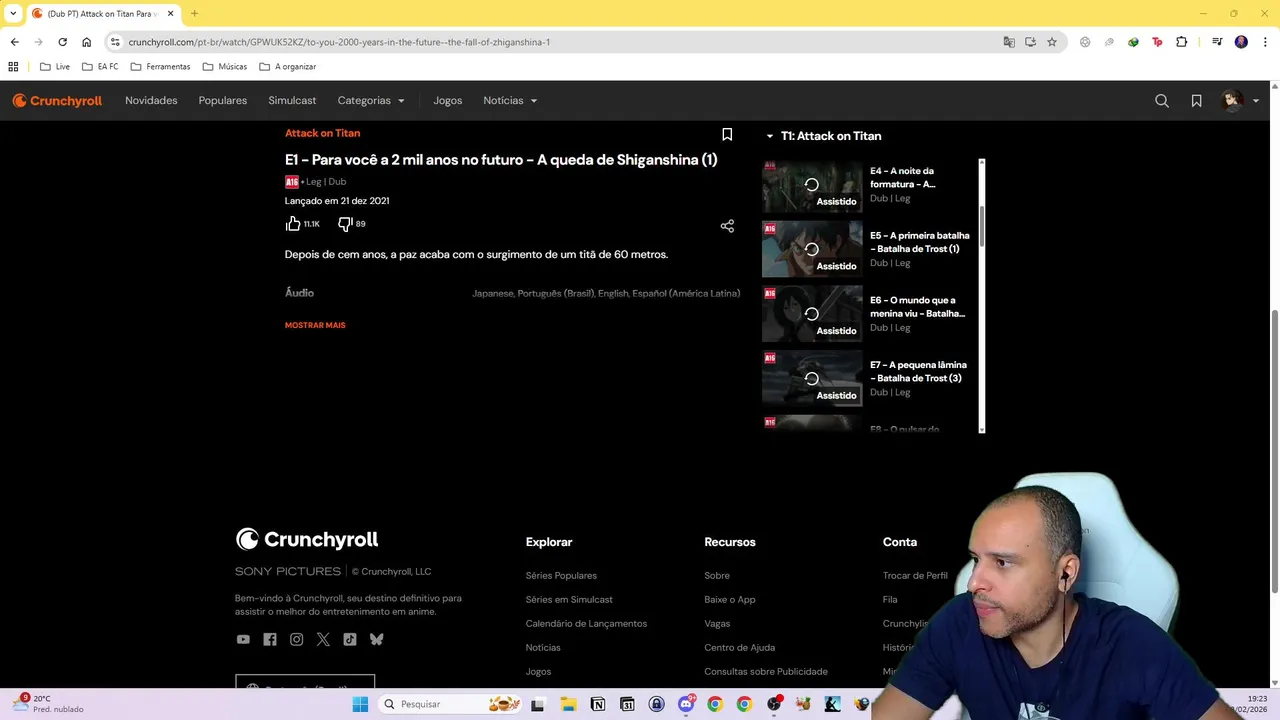Open Crunchyroll X (Twitter) footer icon
This screenshot has height=720, width=1280.
coord(323,639)
